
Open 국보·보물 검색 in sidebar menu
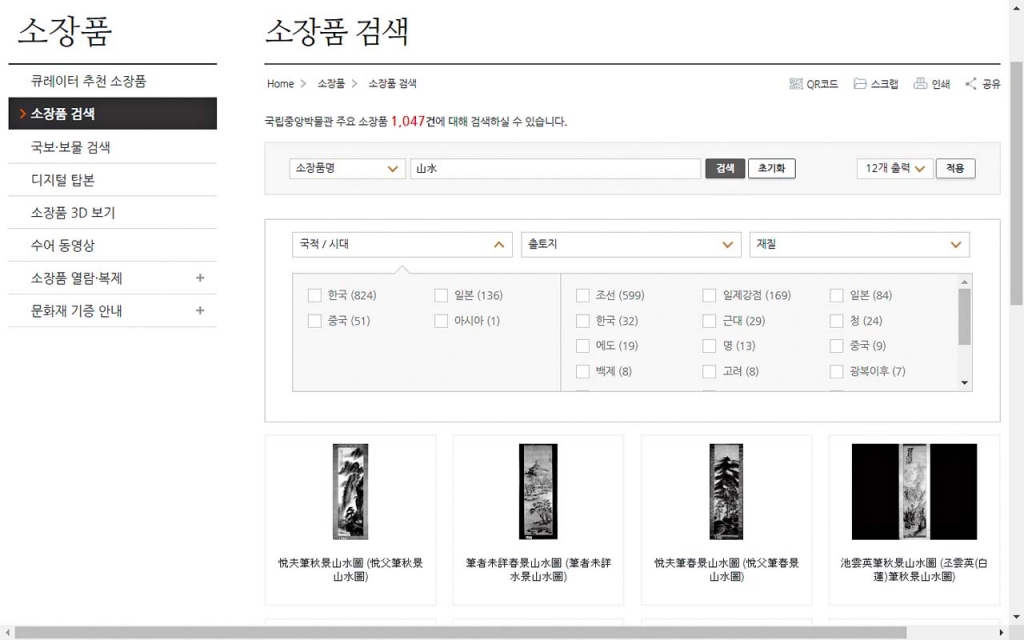(71, 147)
